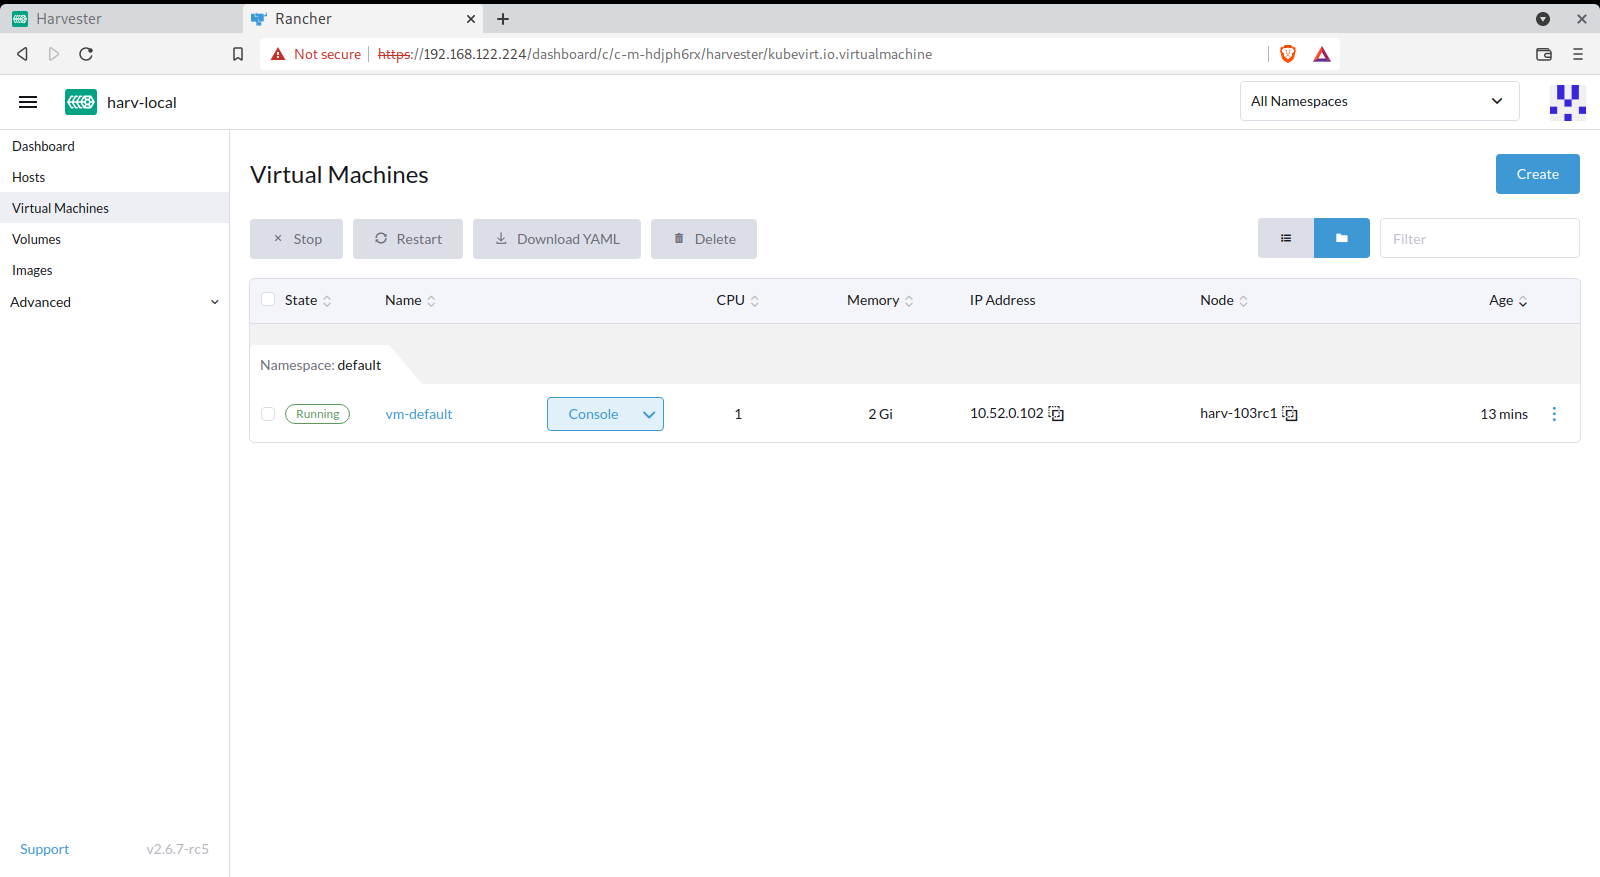The width and height of the screenshot is (1600, 877).
Task: Bookmark this page
Action: (x=238, y=54)
